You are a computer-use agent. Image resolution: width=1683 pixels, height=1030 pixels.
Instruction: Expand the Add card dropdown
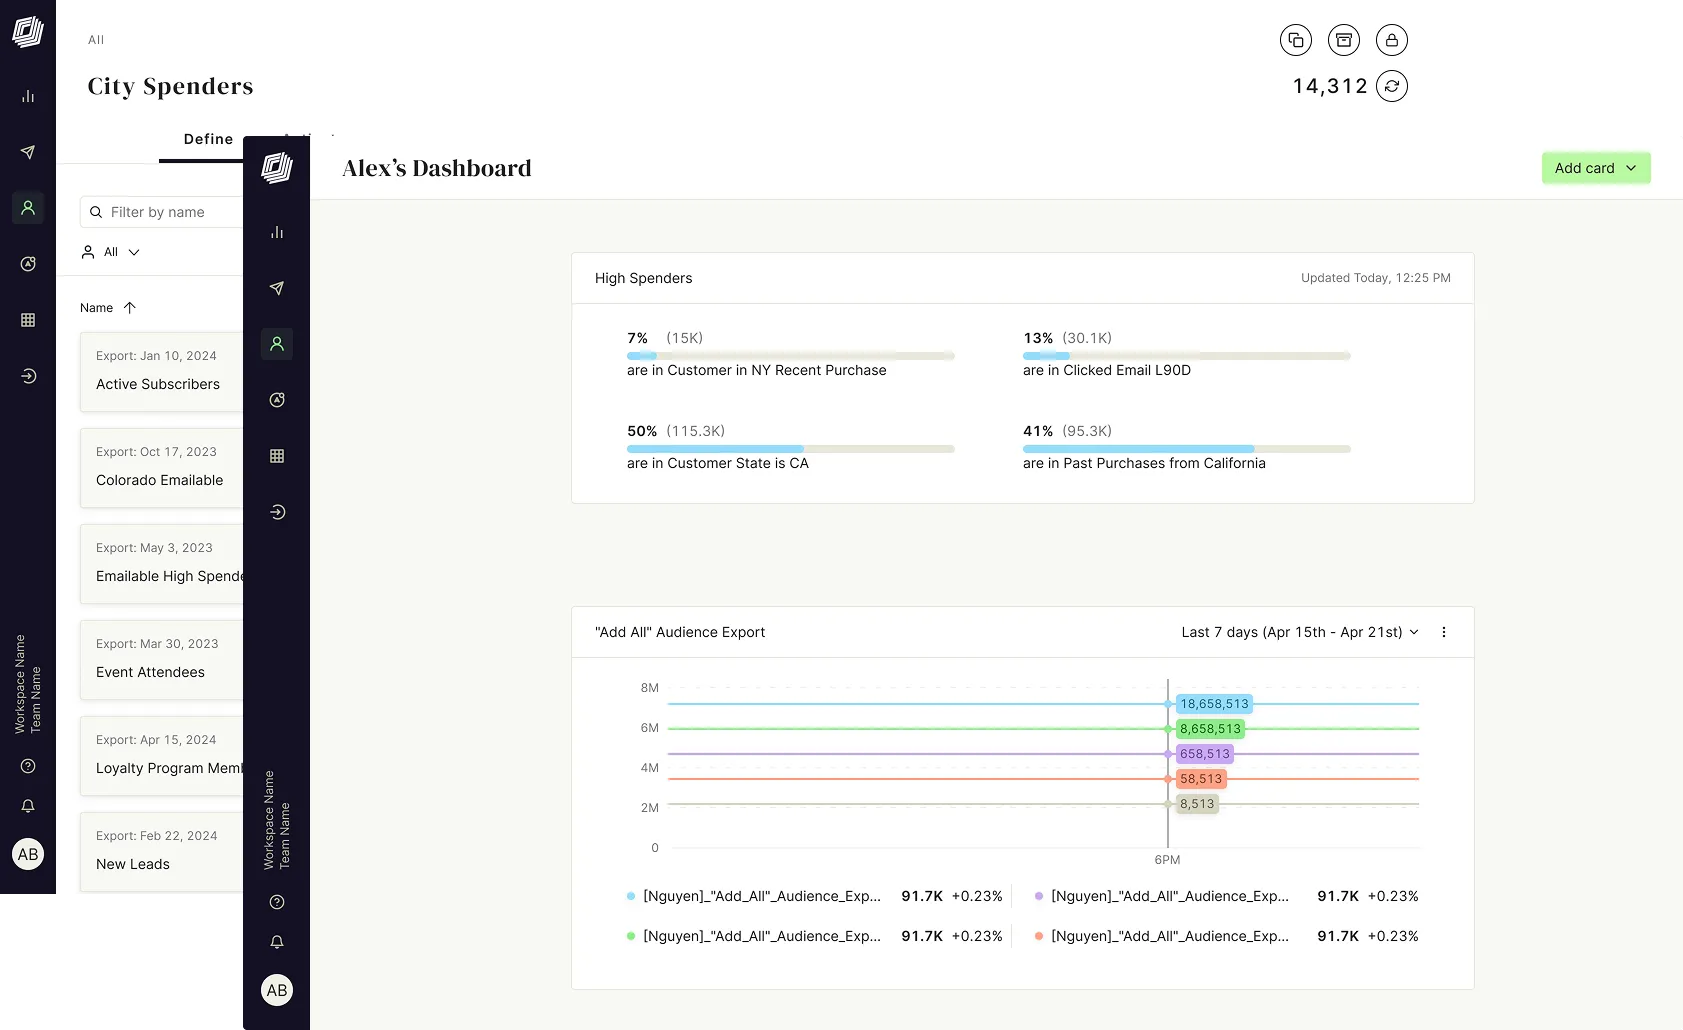point(1595,168)
